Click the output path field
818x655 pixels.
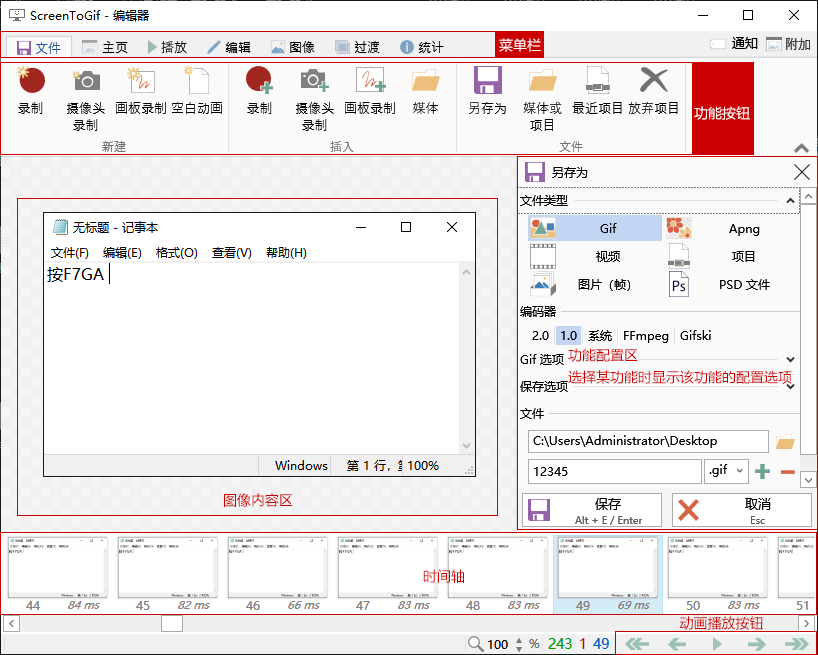(x=648, y=441)
